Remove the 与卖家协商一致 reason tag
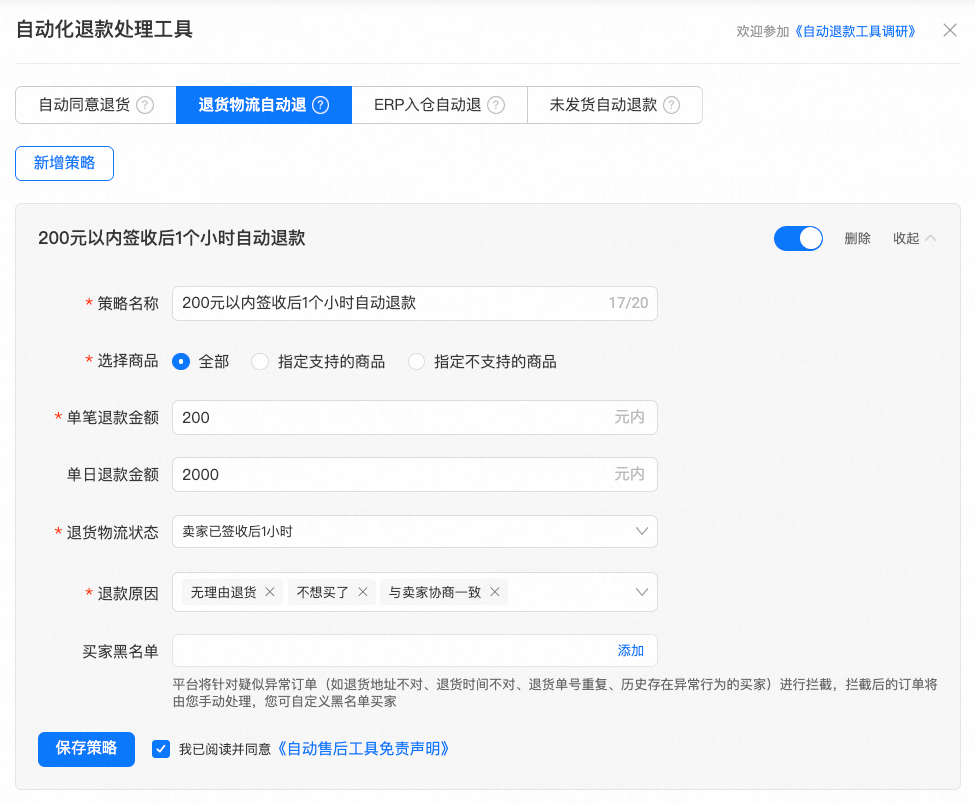Image resolution: width=975 pixels, height=804 pixels. 495,592
